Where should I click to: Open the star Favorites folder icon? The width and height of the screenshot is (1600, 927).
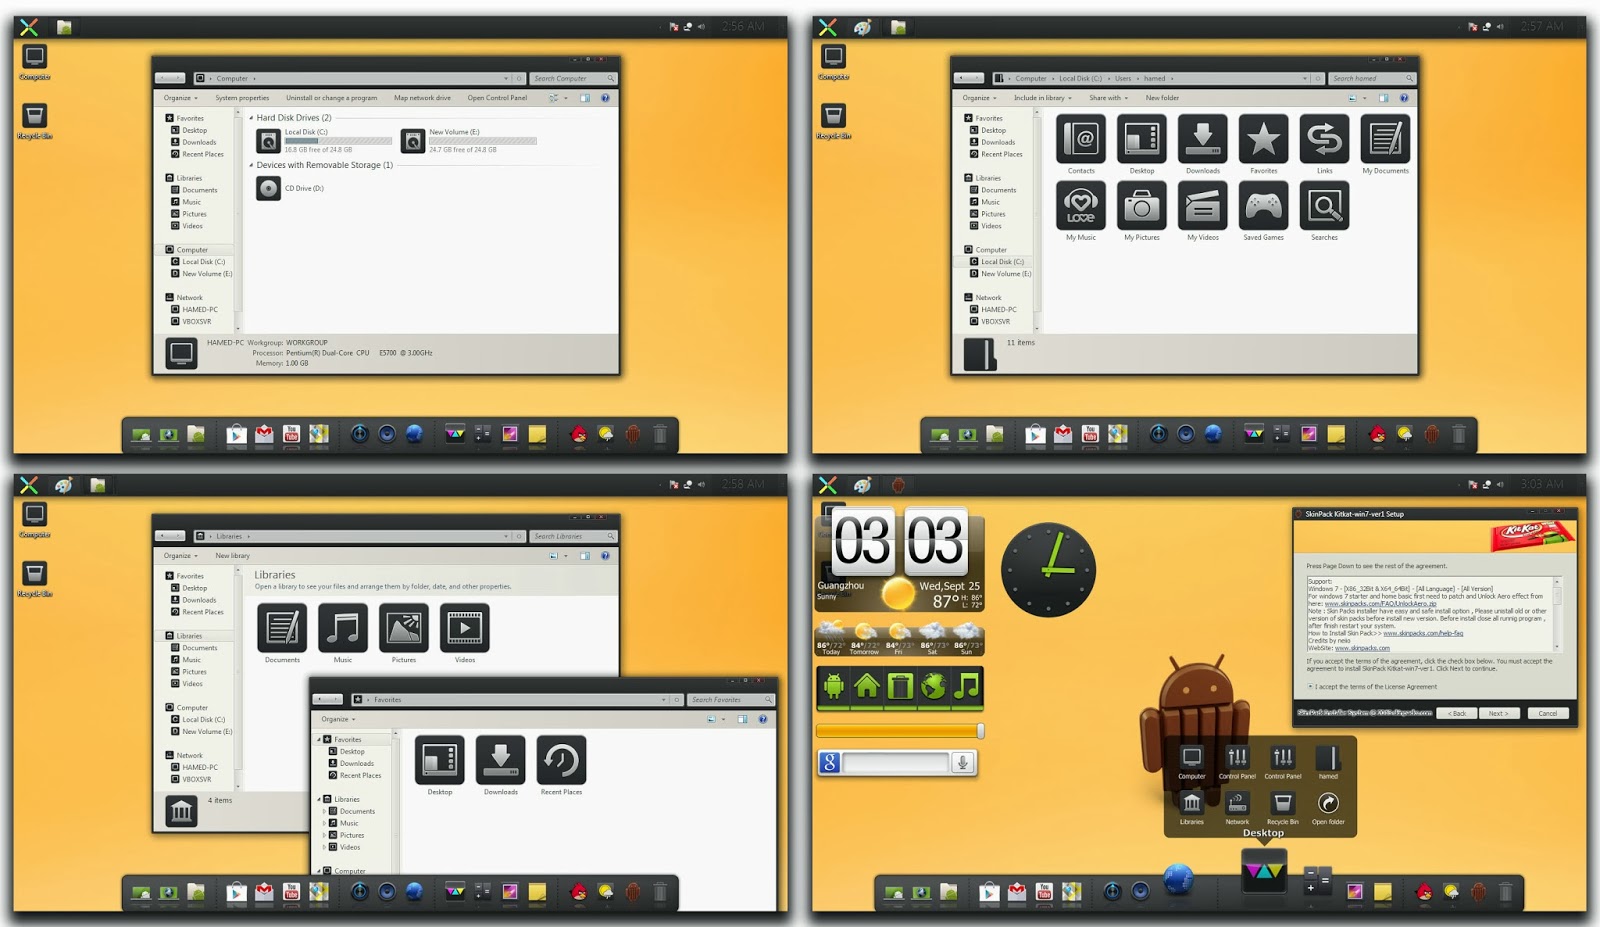1264,139
